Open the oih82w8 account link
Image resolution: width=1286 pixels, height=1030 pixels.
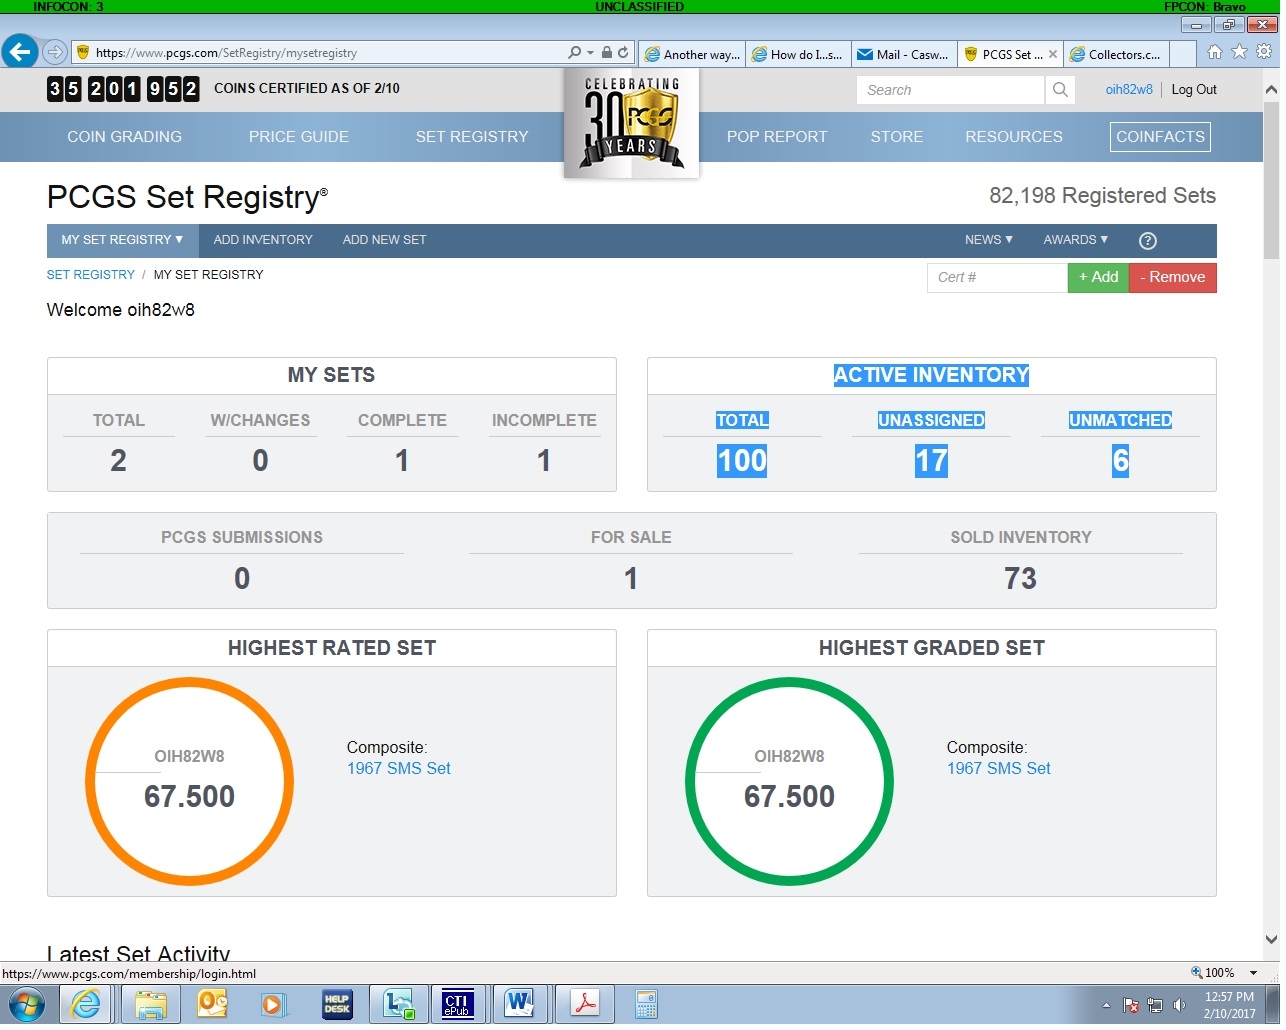[x=1129, y=90]
